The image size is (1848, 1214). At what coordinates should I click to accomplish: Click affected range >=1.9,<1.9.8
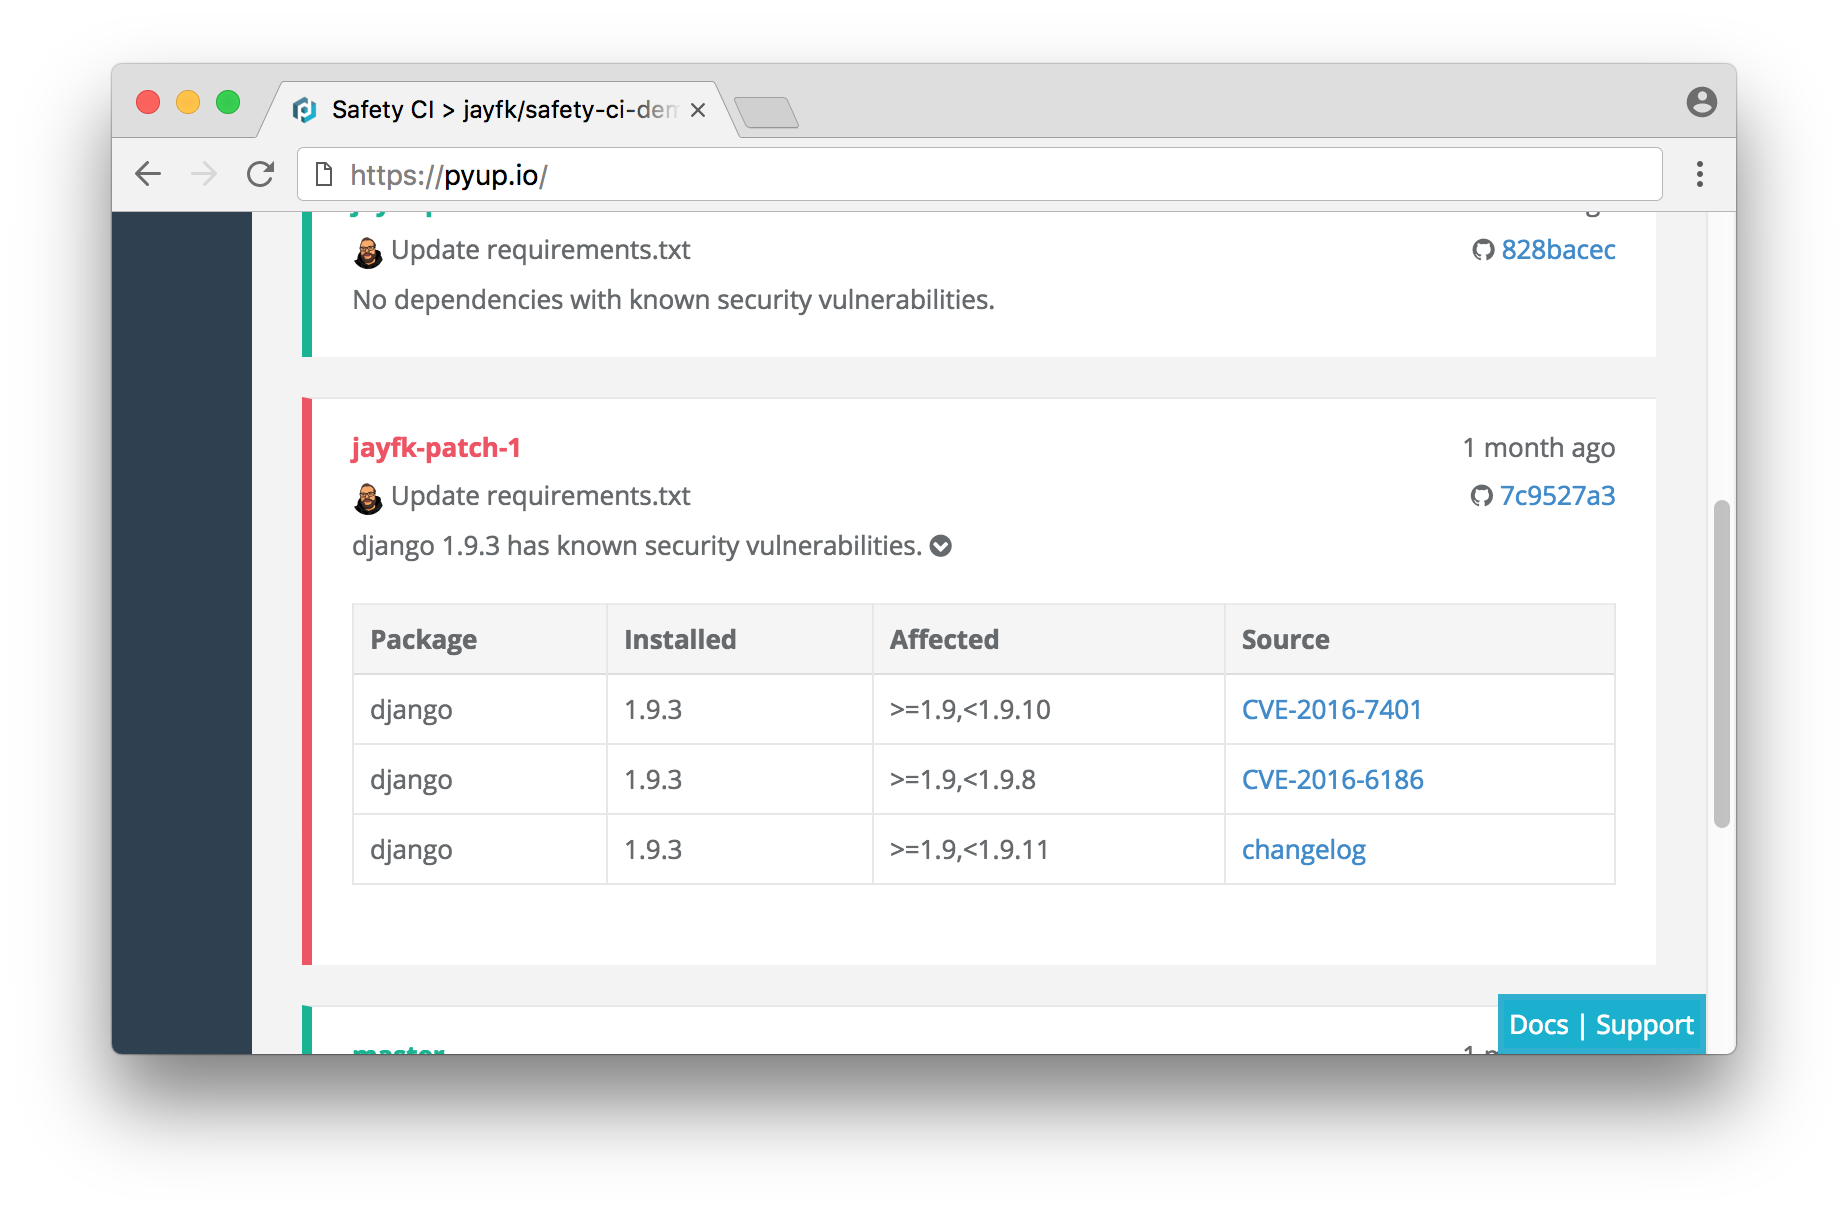pyautogui.click(x=962, y=780)
